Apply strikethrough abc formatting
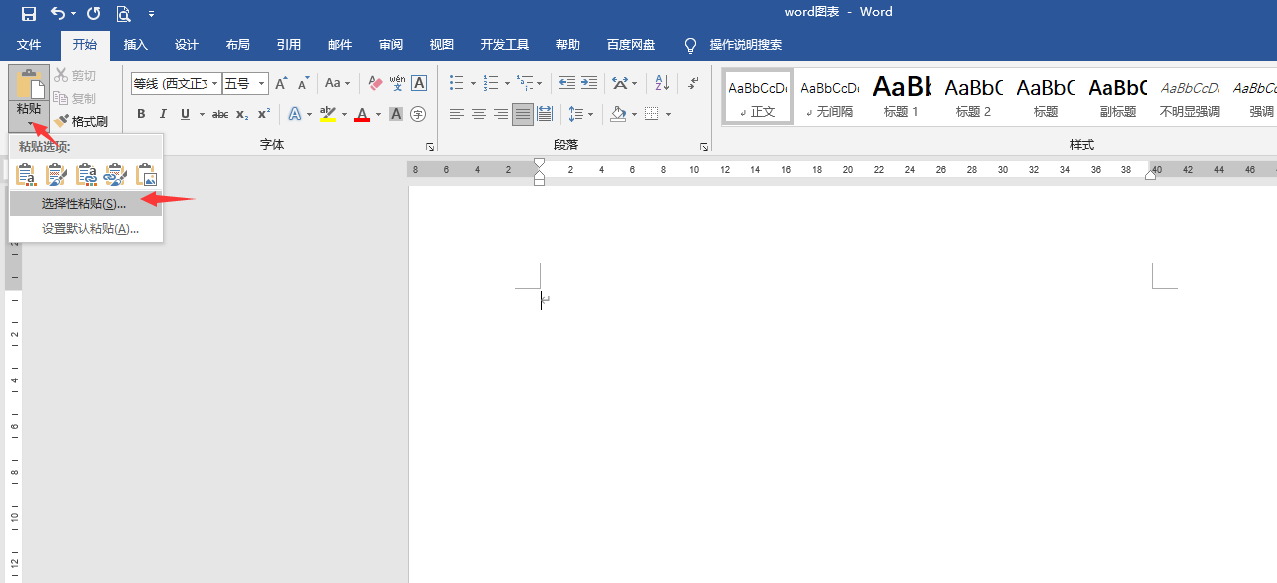The width and height of the screenshot is (1277, 583). point(220,114)
